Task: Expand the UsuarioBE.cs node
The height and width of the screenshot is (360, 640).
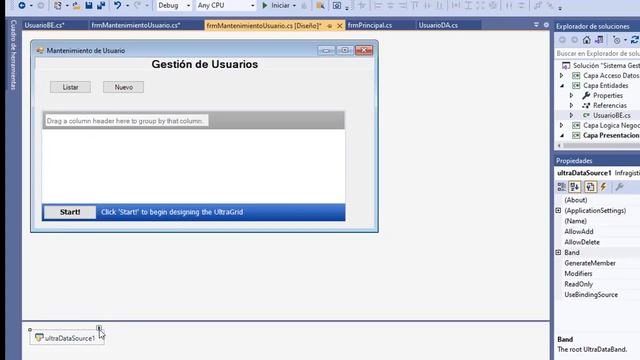Action: click(x=571, y=116)
